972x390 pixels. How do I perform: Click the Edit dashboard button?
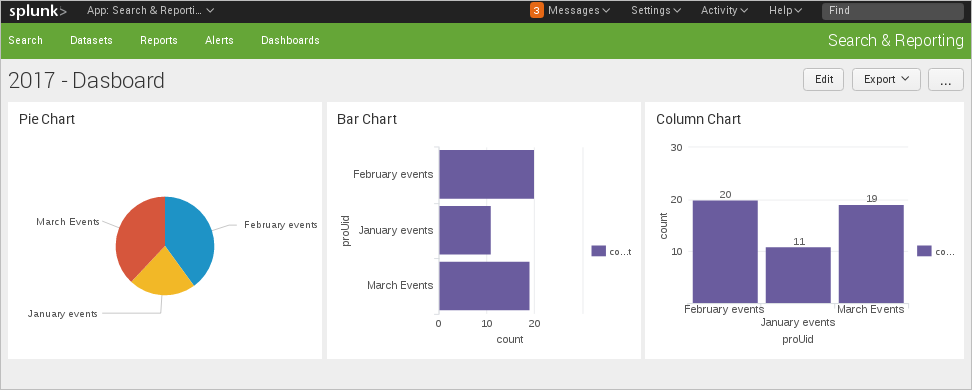[x=823, y=79]
